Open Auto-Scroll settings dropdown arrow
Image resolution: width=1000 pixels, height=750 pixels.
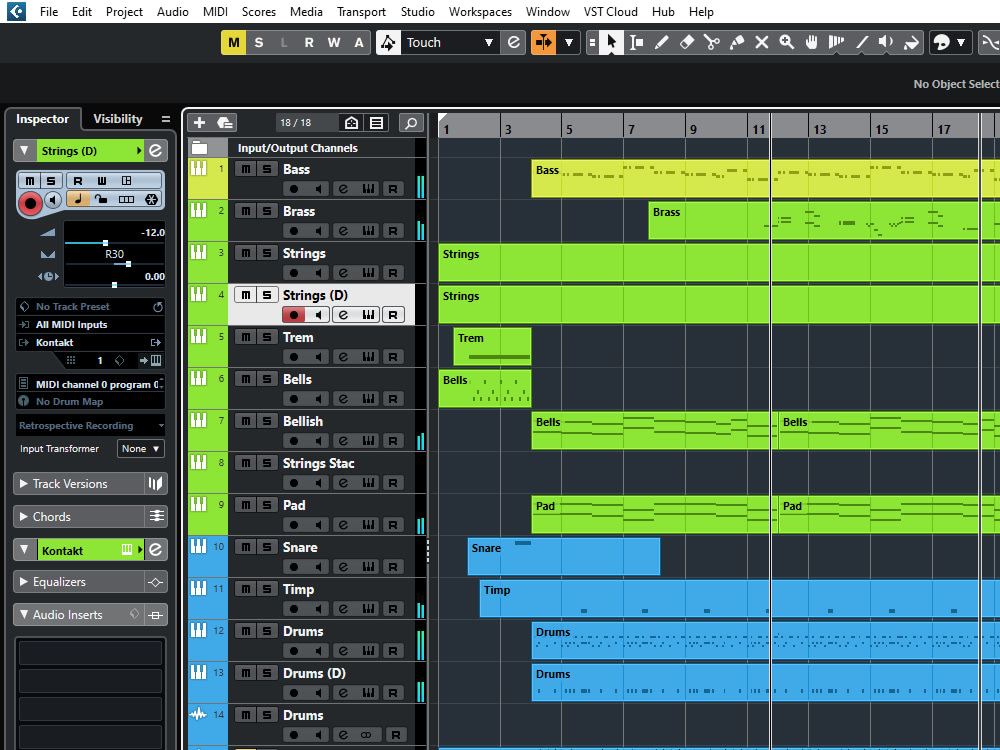[x=568, y=42]
